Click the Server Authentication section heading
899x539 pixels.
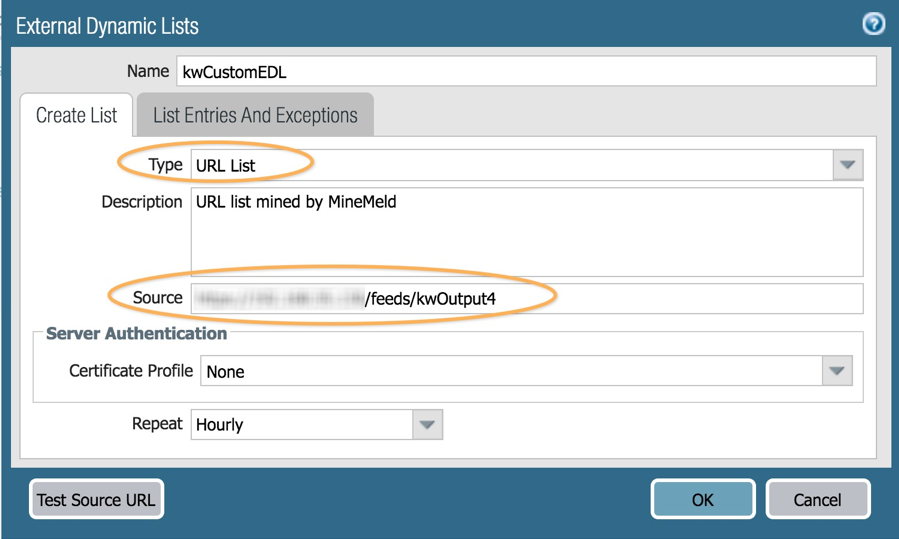[136, 333]
